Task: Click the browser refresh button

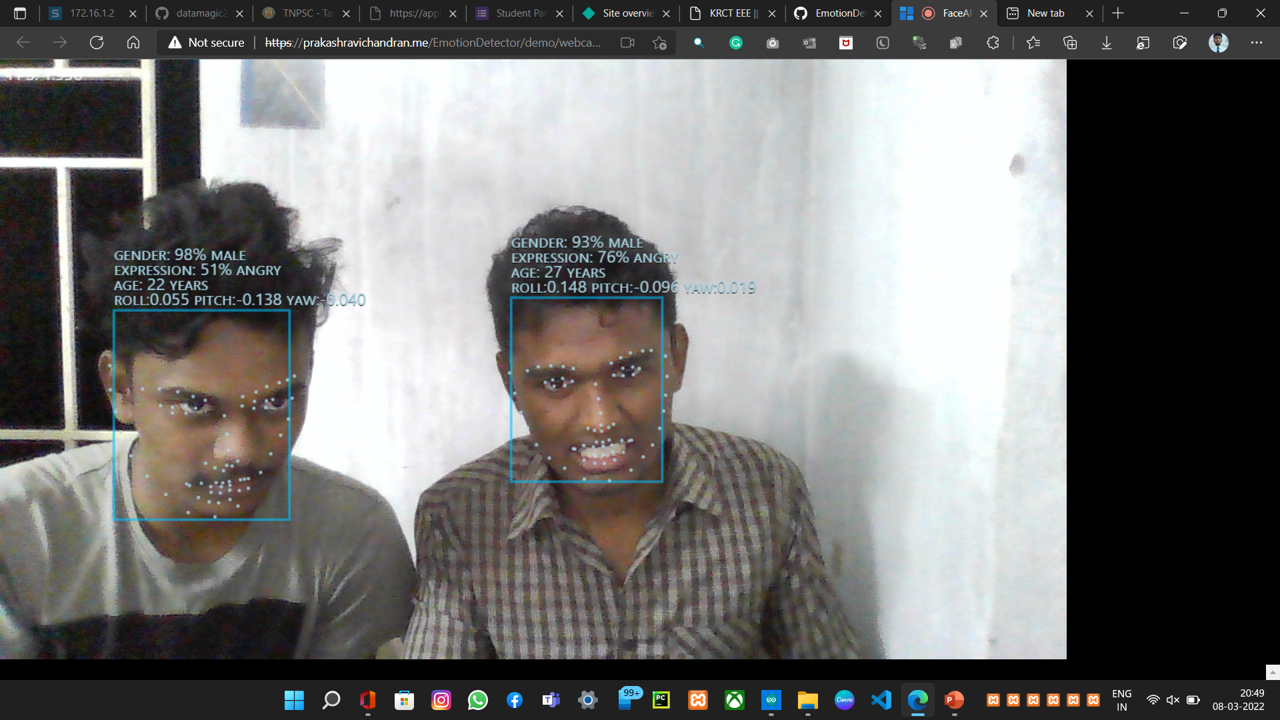Action: 97,43
